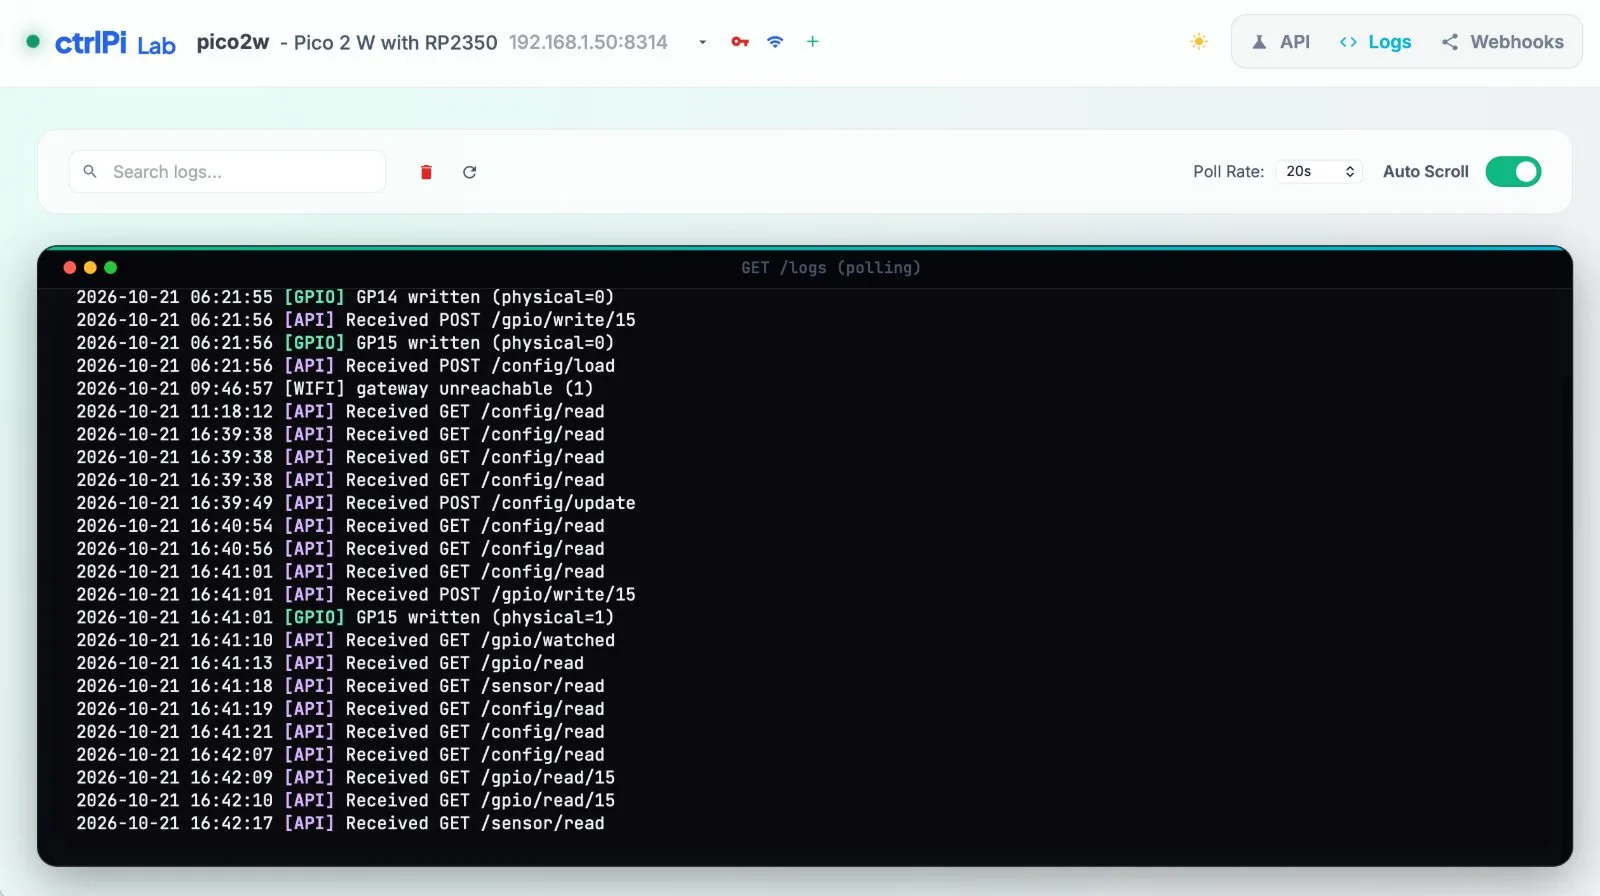
Task: Select the POST /config/update log line
Action: coord(355,503)
